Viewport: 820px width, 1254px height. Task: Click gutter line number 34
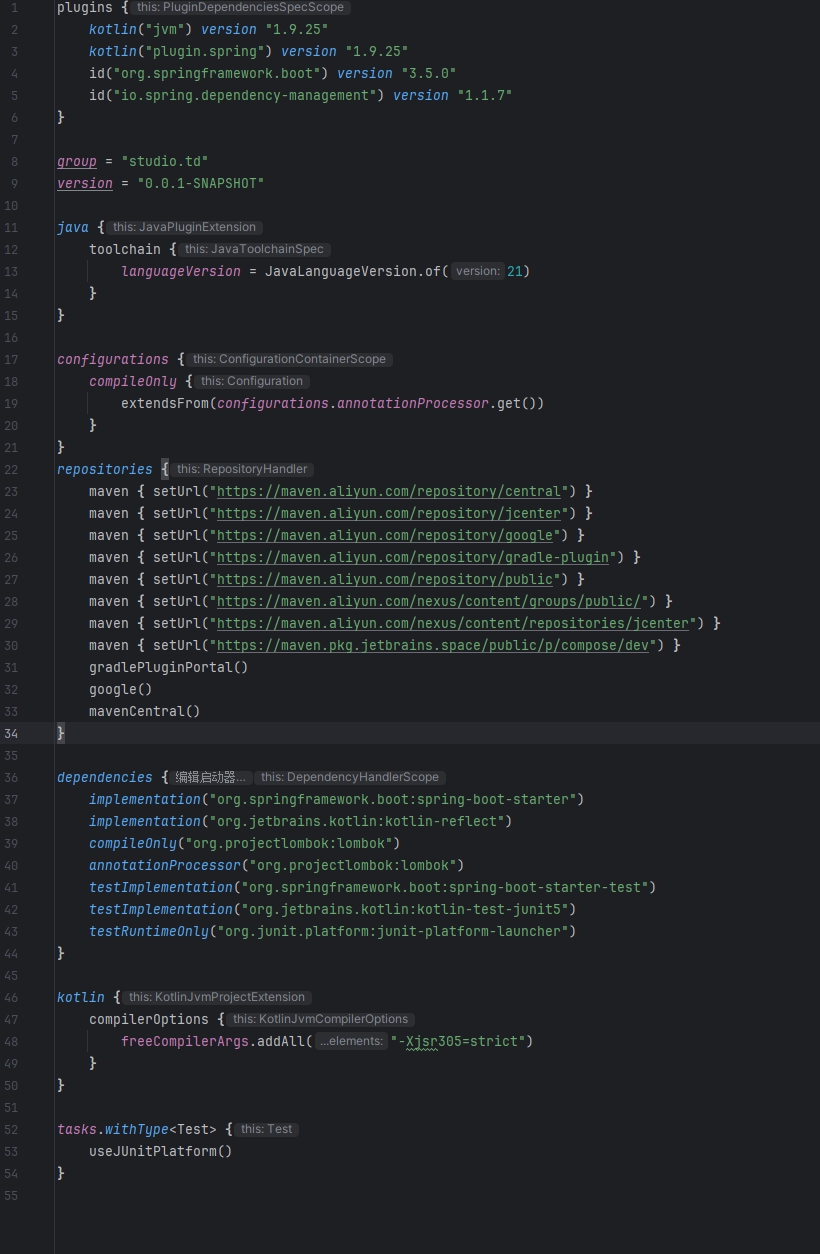pos(11,733)
